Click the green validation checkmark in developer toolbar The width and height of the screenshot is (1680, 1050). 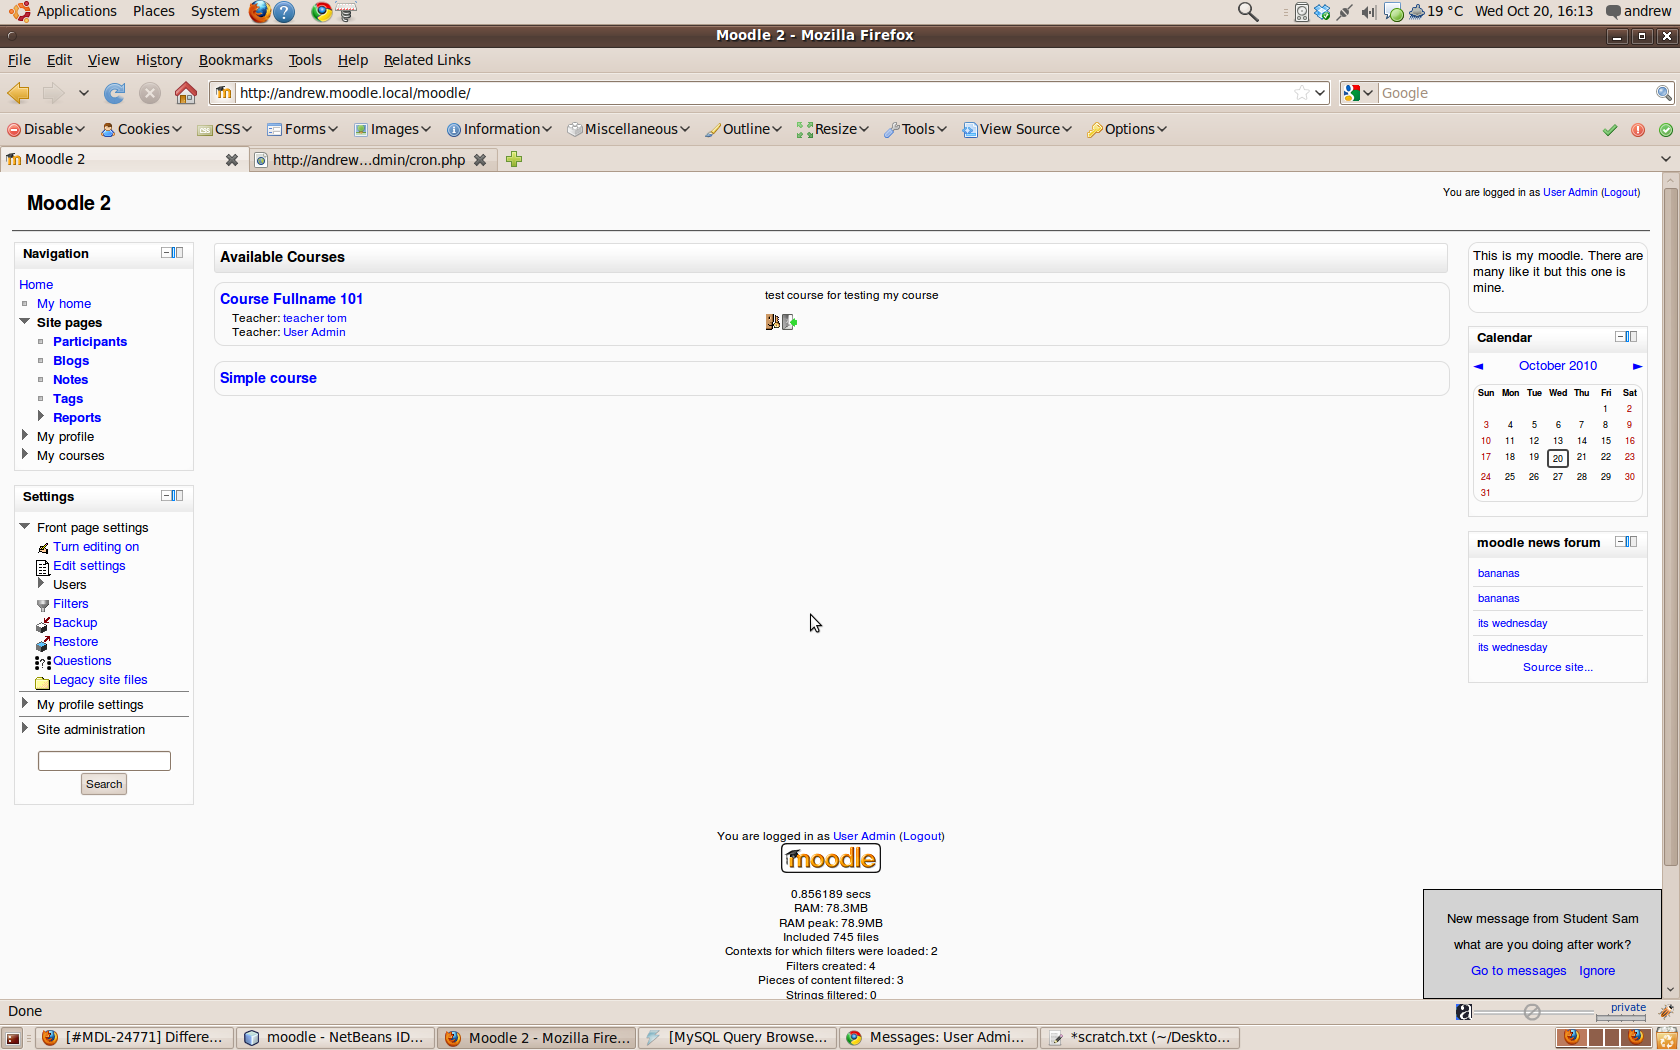coord(1610,130)
